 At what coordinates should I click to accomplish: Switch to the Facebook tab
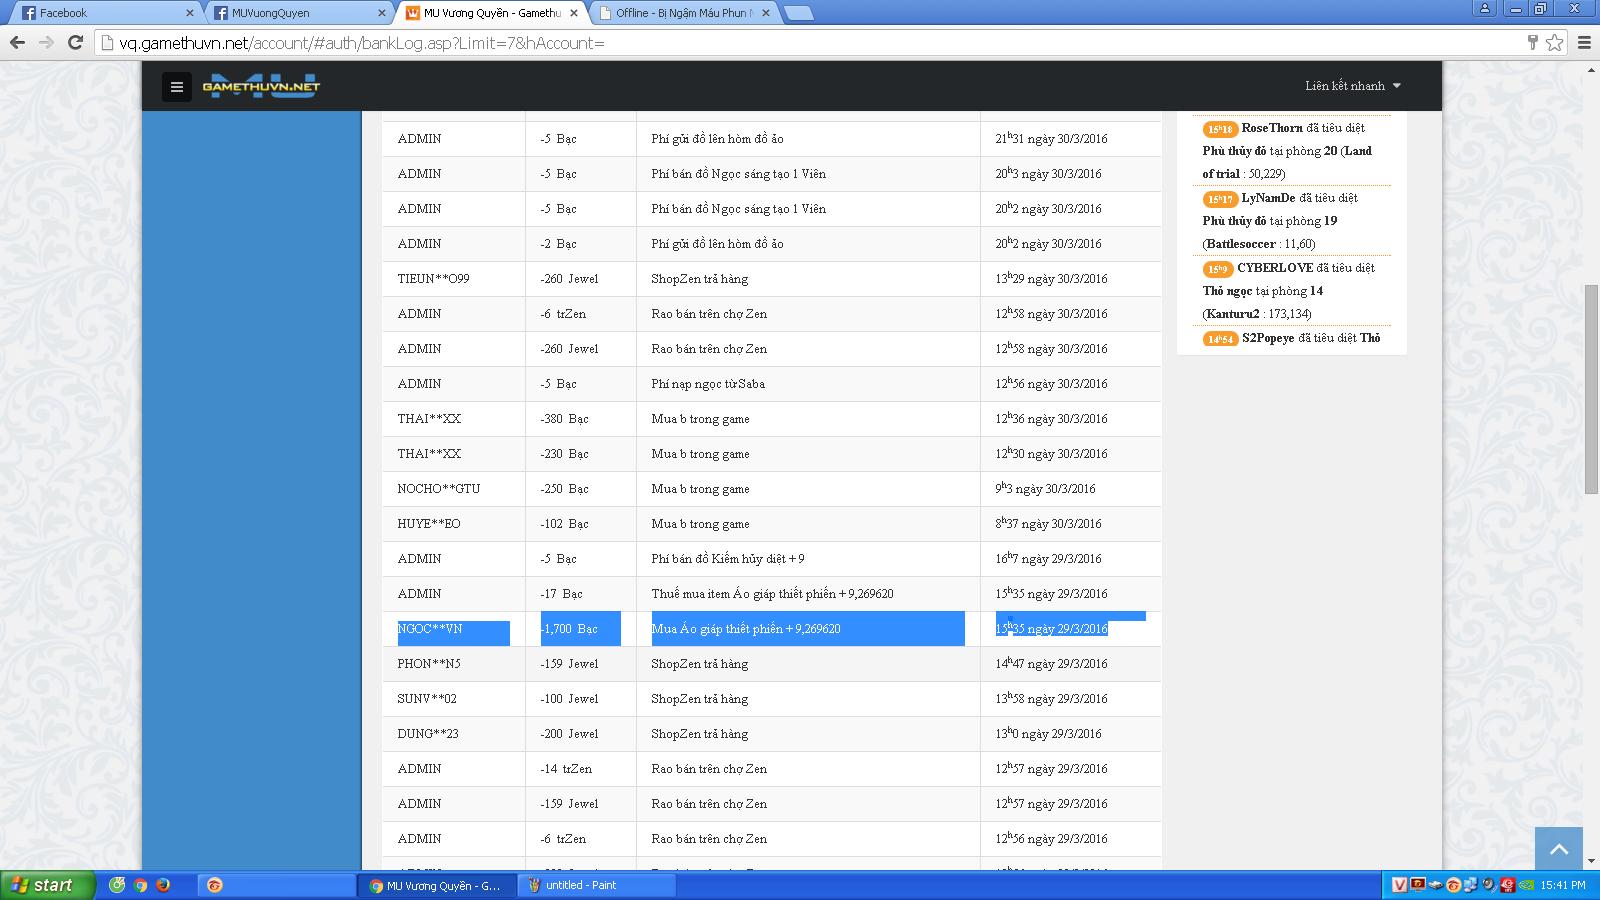point(100,13)
